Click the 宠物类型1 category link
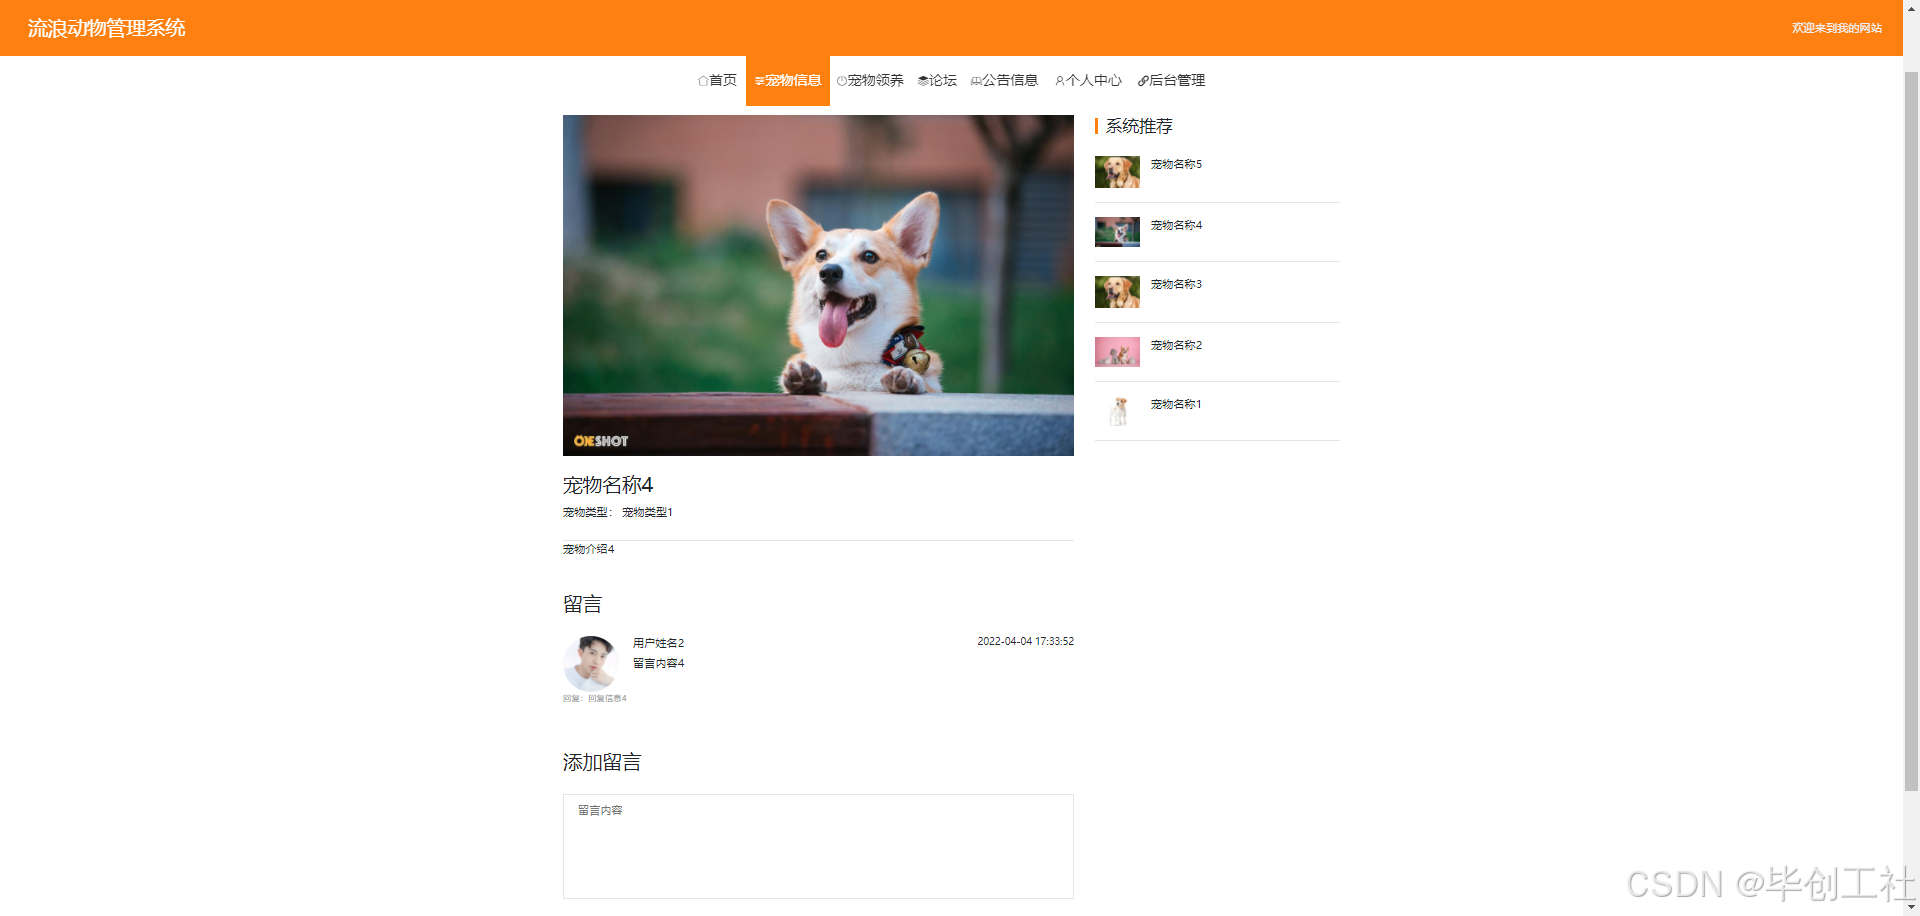1920x916 pixels. click(x=647, y=512)
